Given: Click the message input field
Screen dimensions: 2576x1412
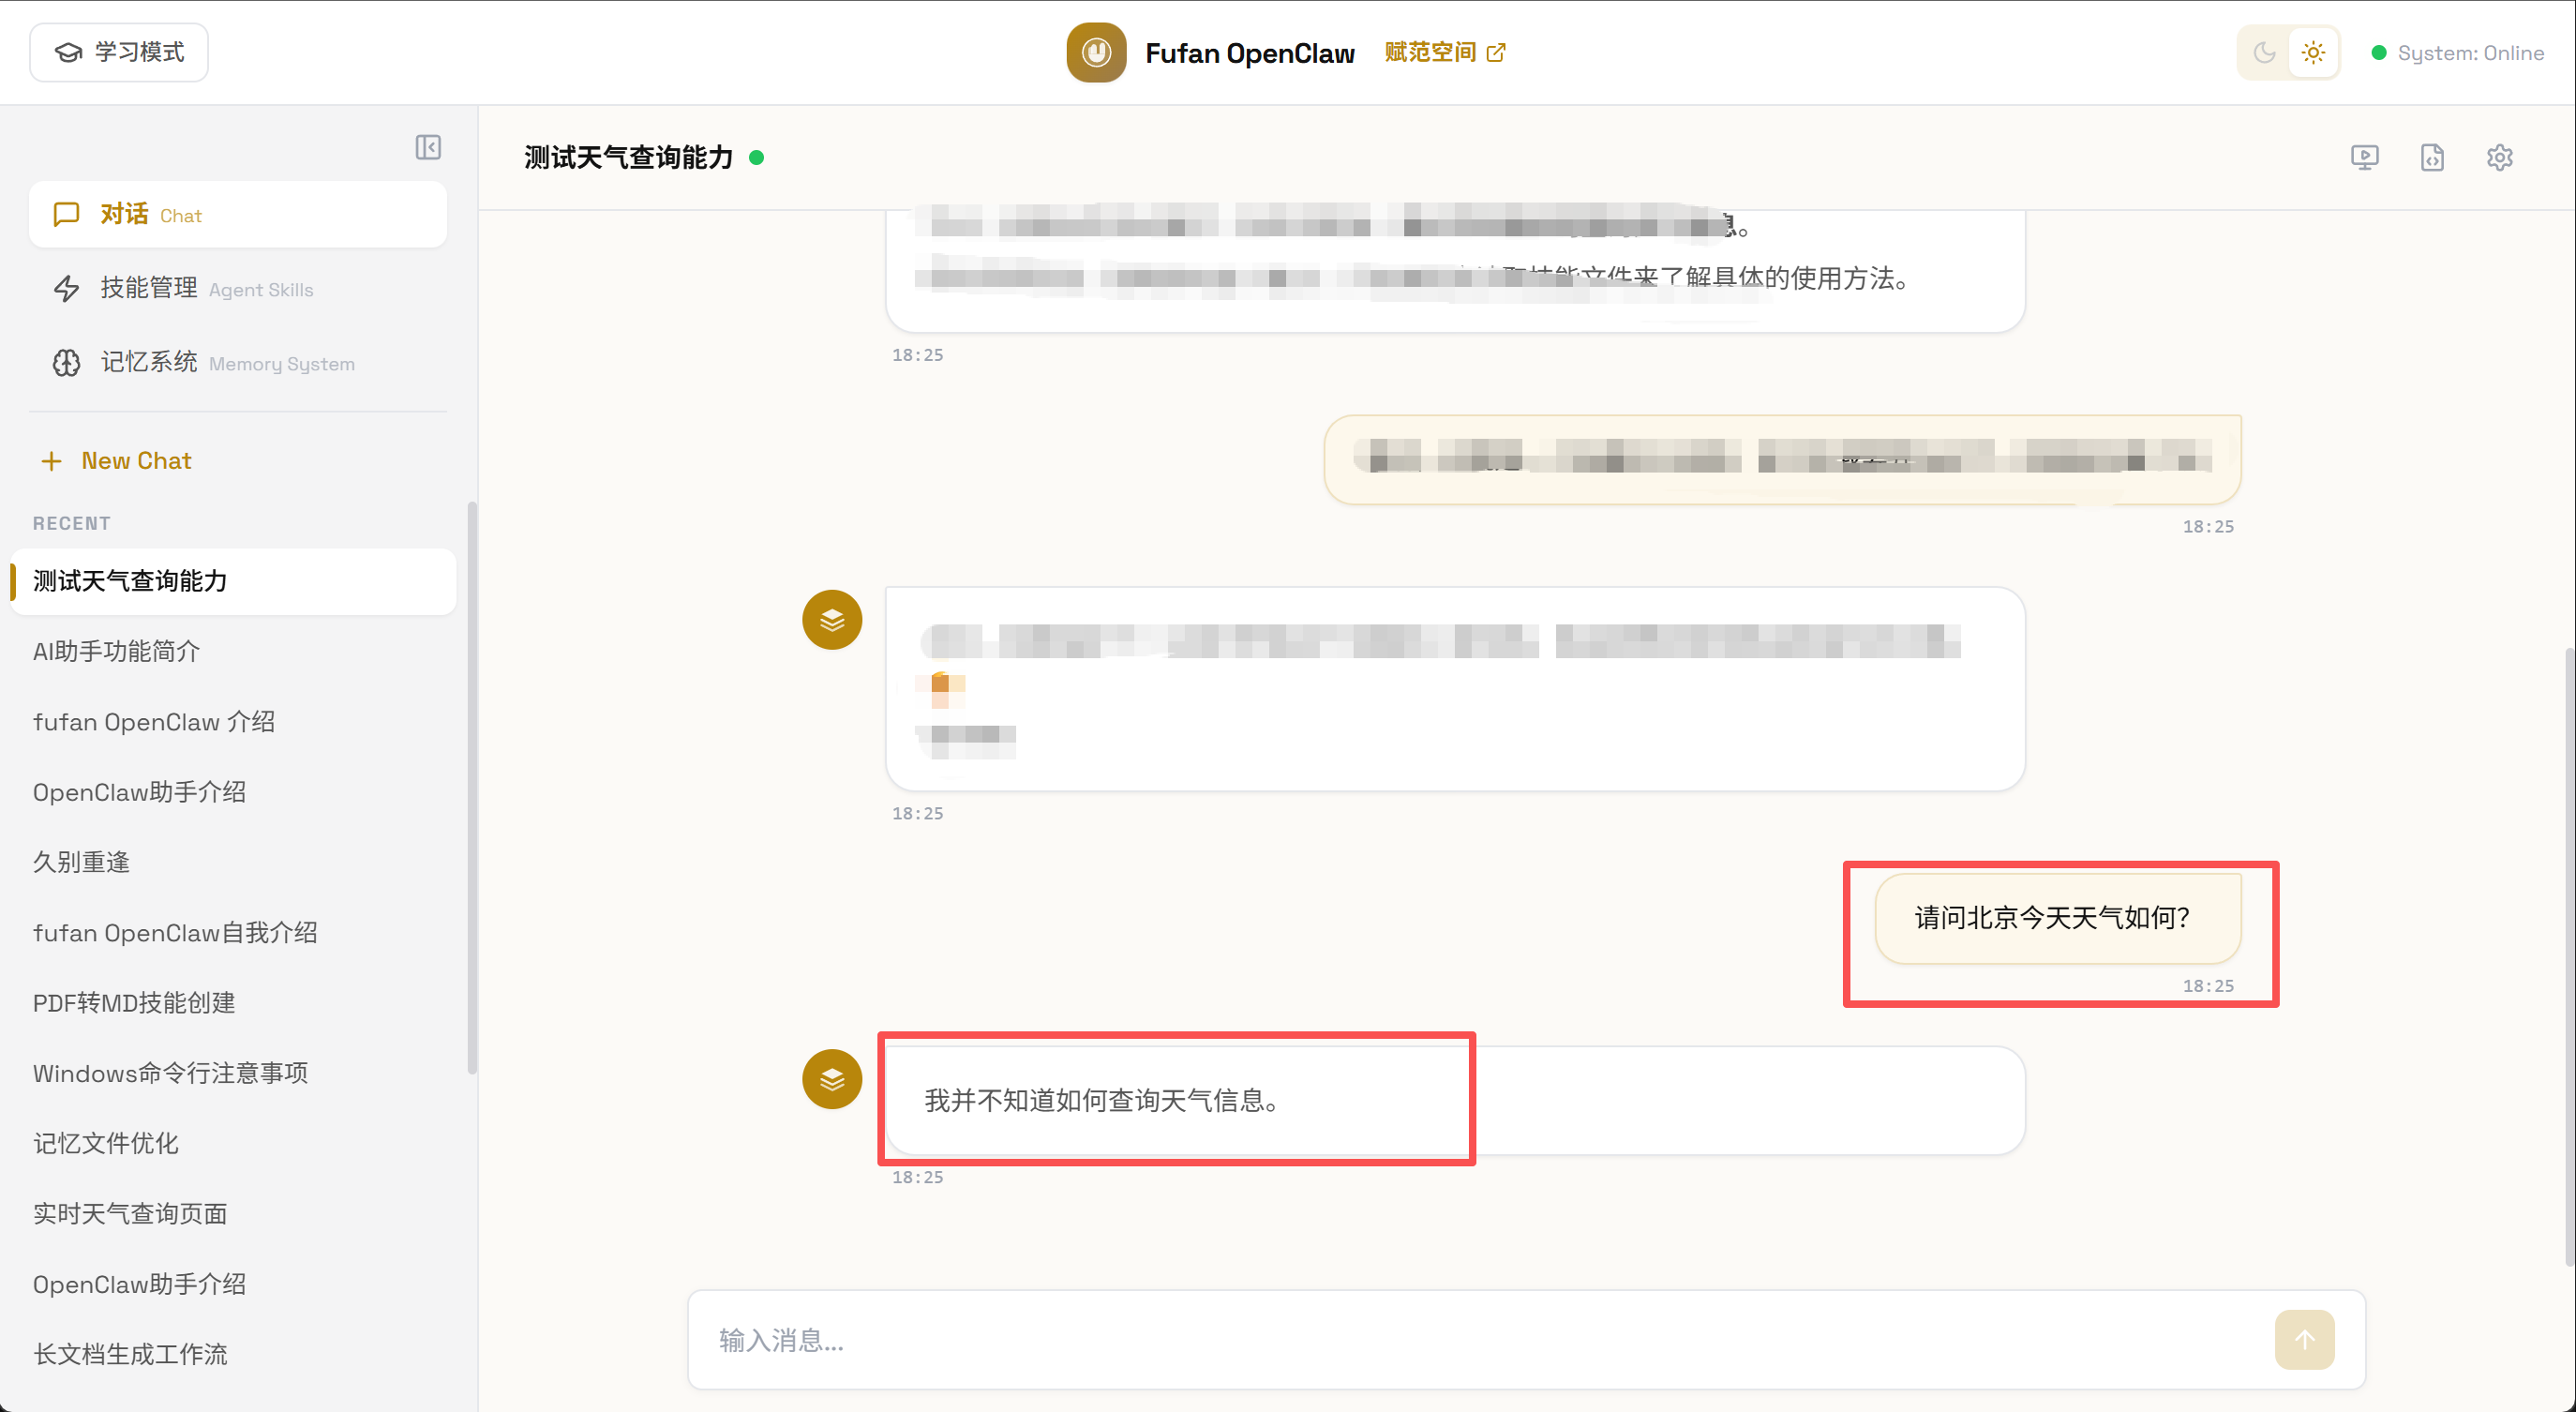Looking at the screenshot, I should click(1480, 1340).
